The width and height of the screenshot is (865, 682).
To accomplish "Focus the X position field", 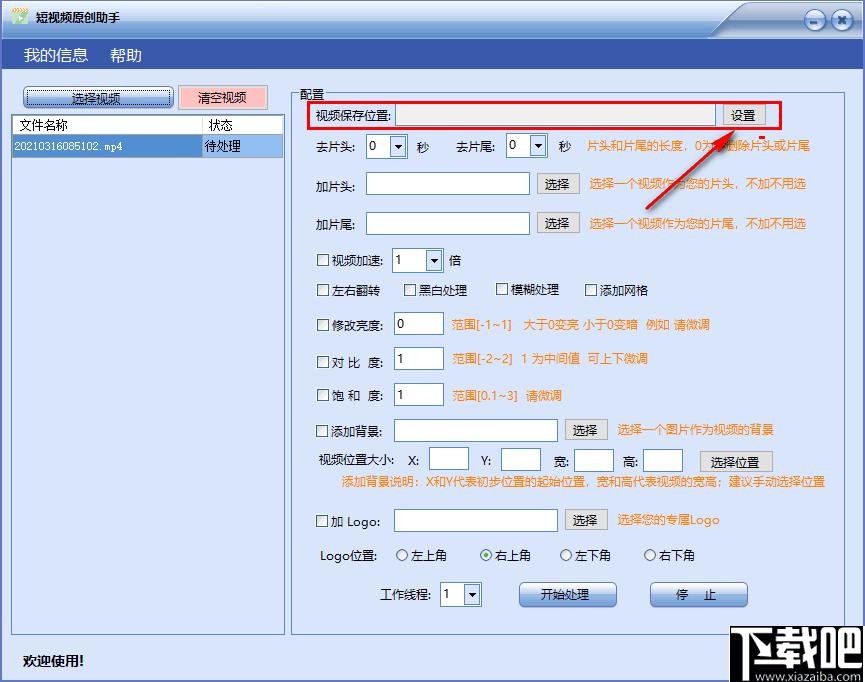I will pos(449,459).
